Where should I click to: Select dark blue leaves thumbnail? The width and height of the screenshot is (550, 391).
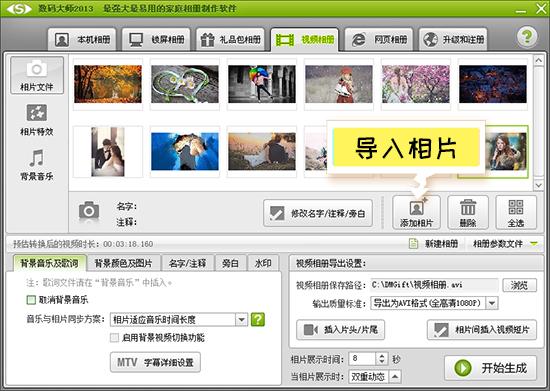tap(493, 84)
